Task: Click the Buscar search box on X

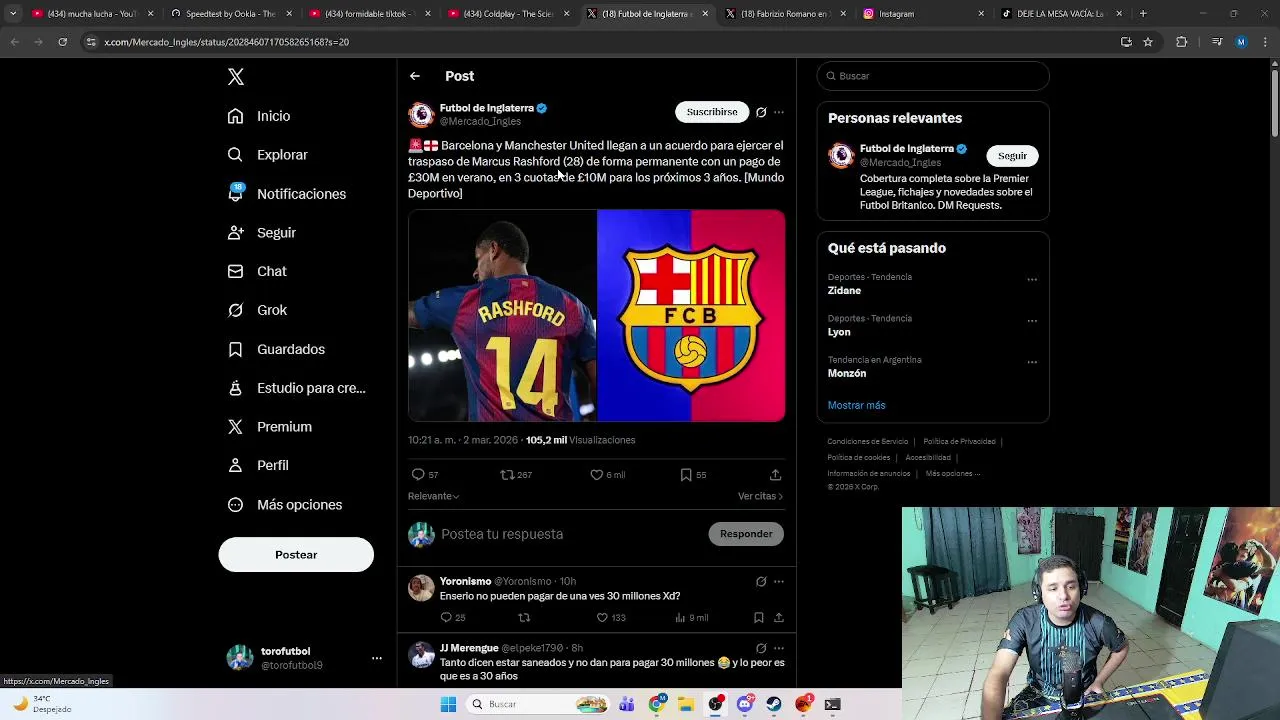Action: tap(933, 76)
